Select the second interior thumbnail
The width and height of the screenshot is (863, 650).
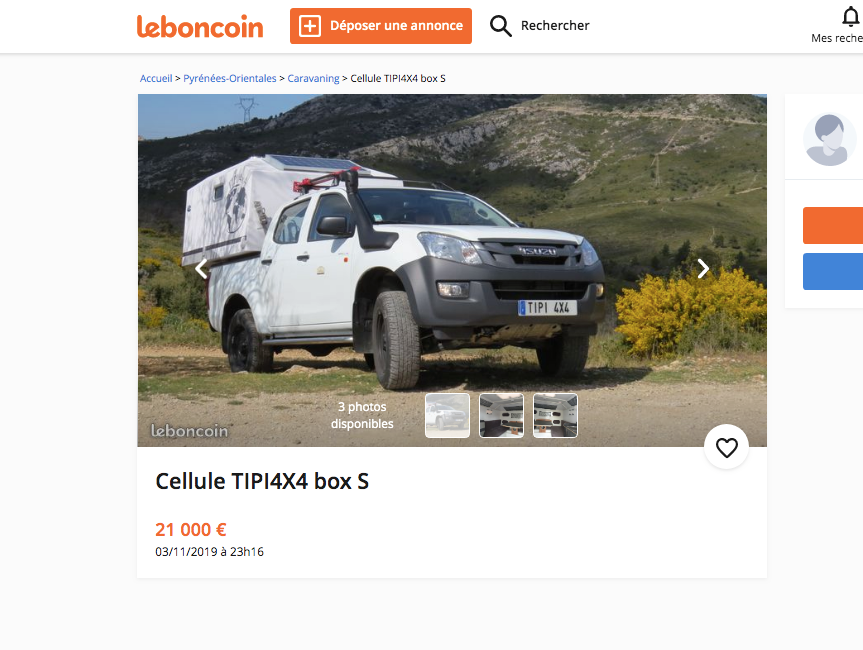tap(501, 416)
